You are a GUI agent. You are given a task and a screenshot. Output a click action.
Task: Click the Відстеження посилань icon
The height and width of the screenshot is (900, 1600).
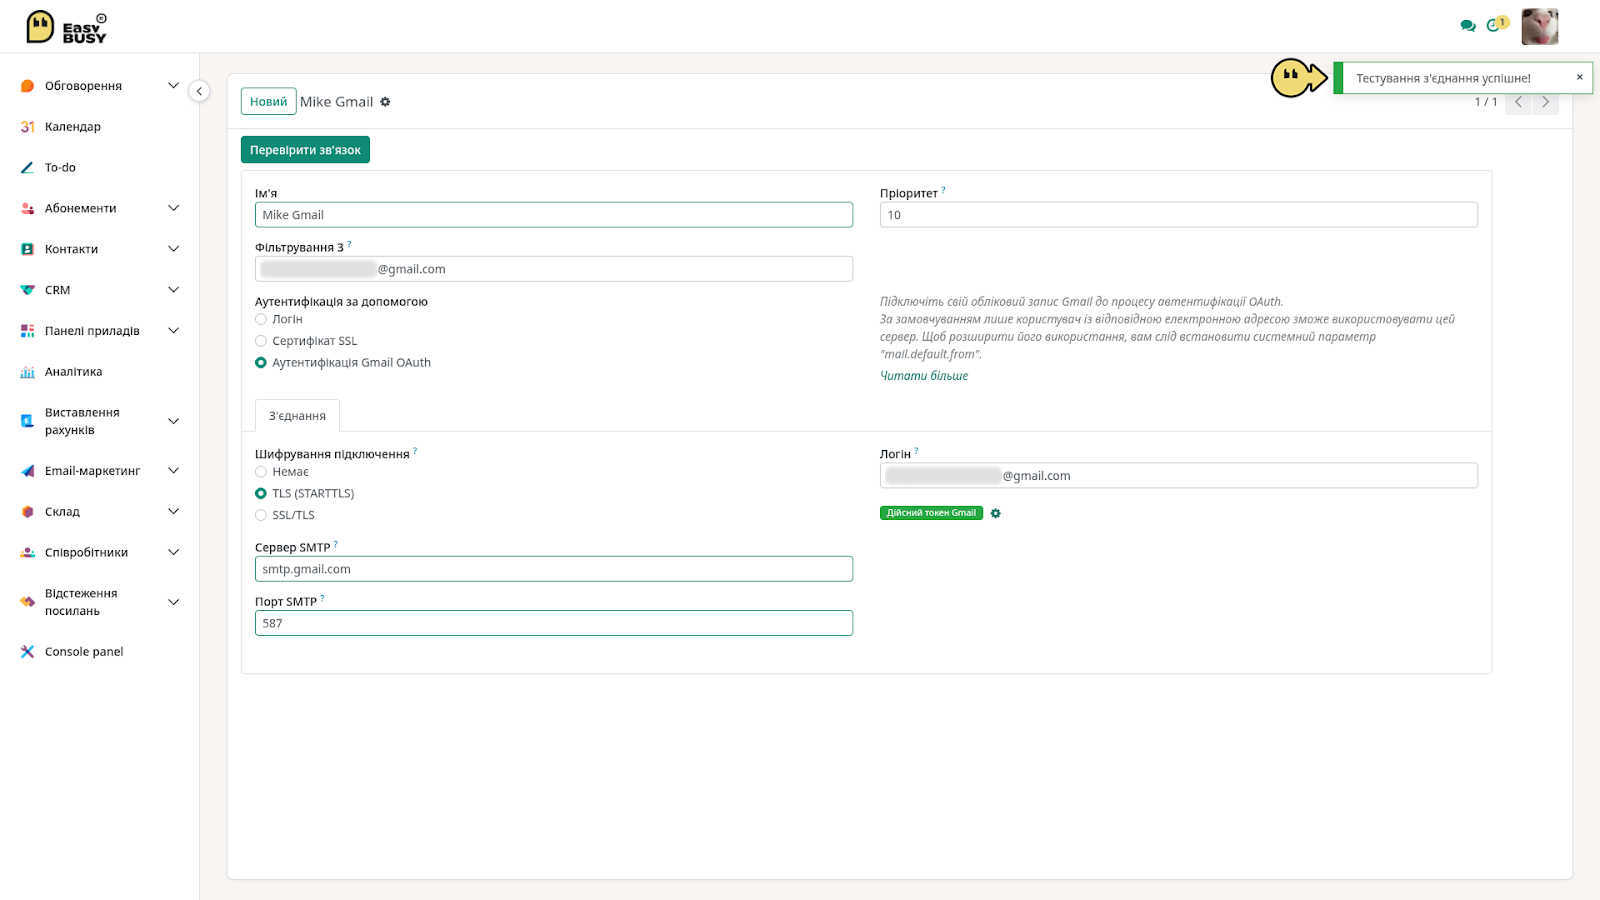coord(28,602)
